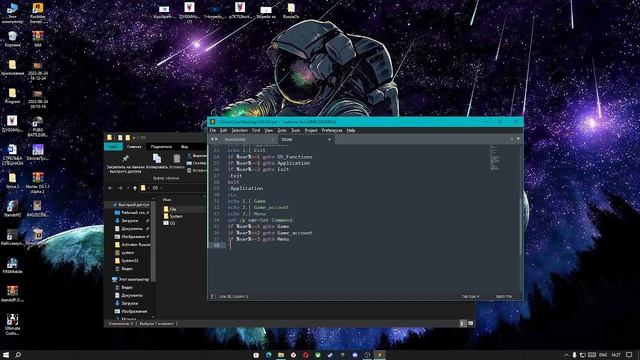Click the new tab plus button in Sublime tab bar

click(511, 139)
